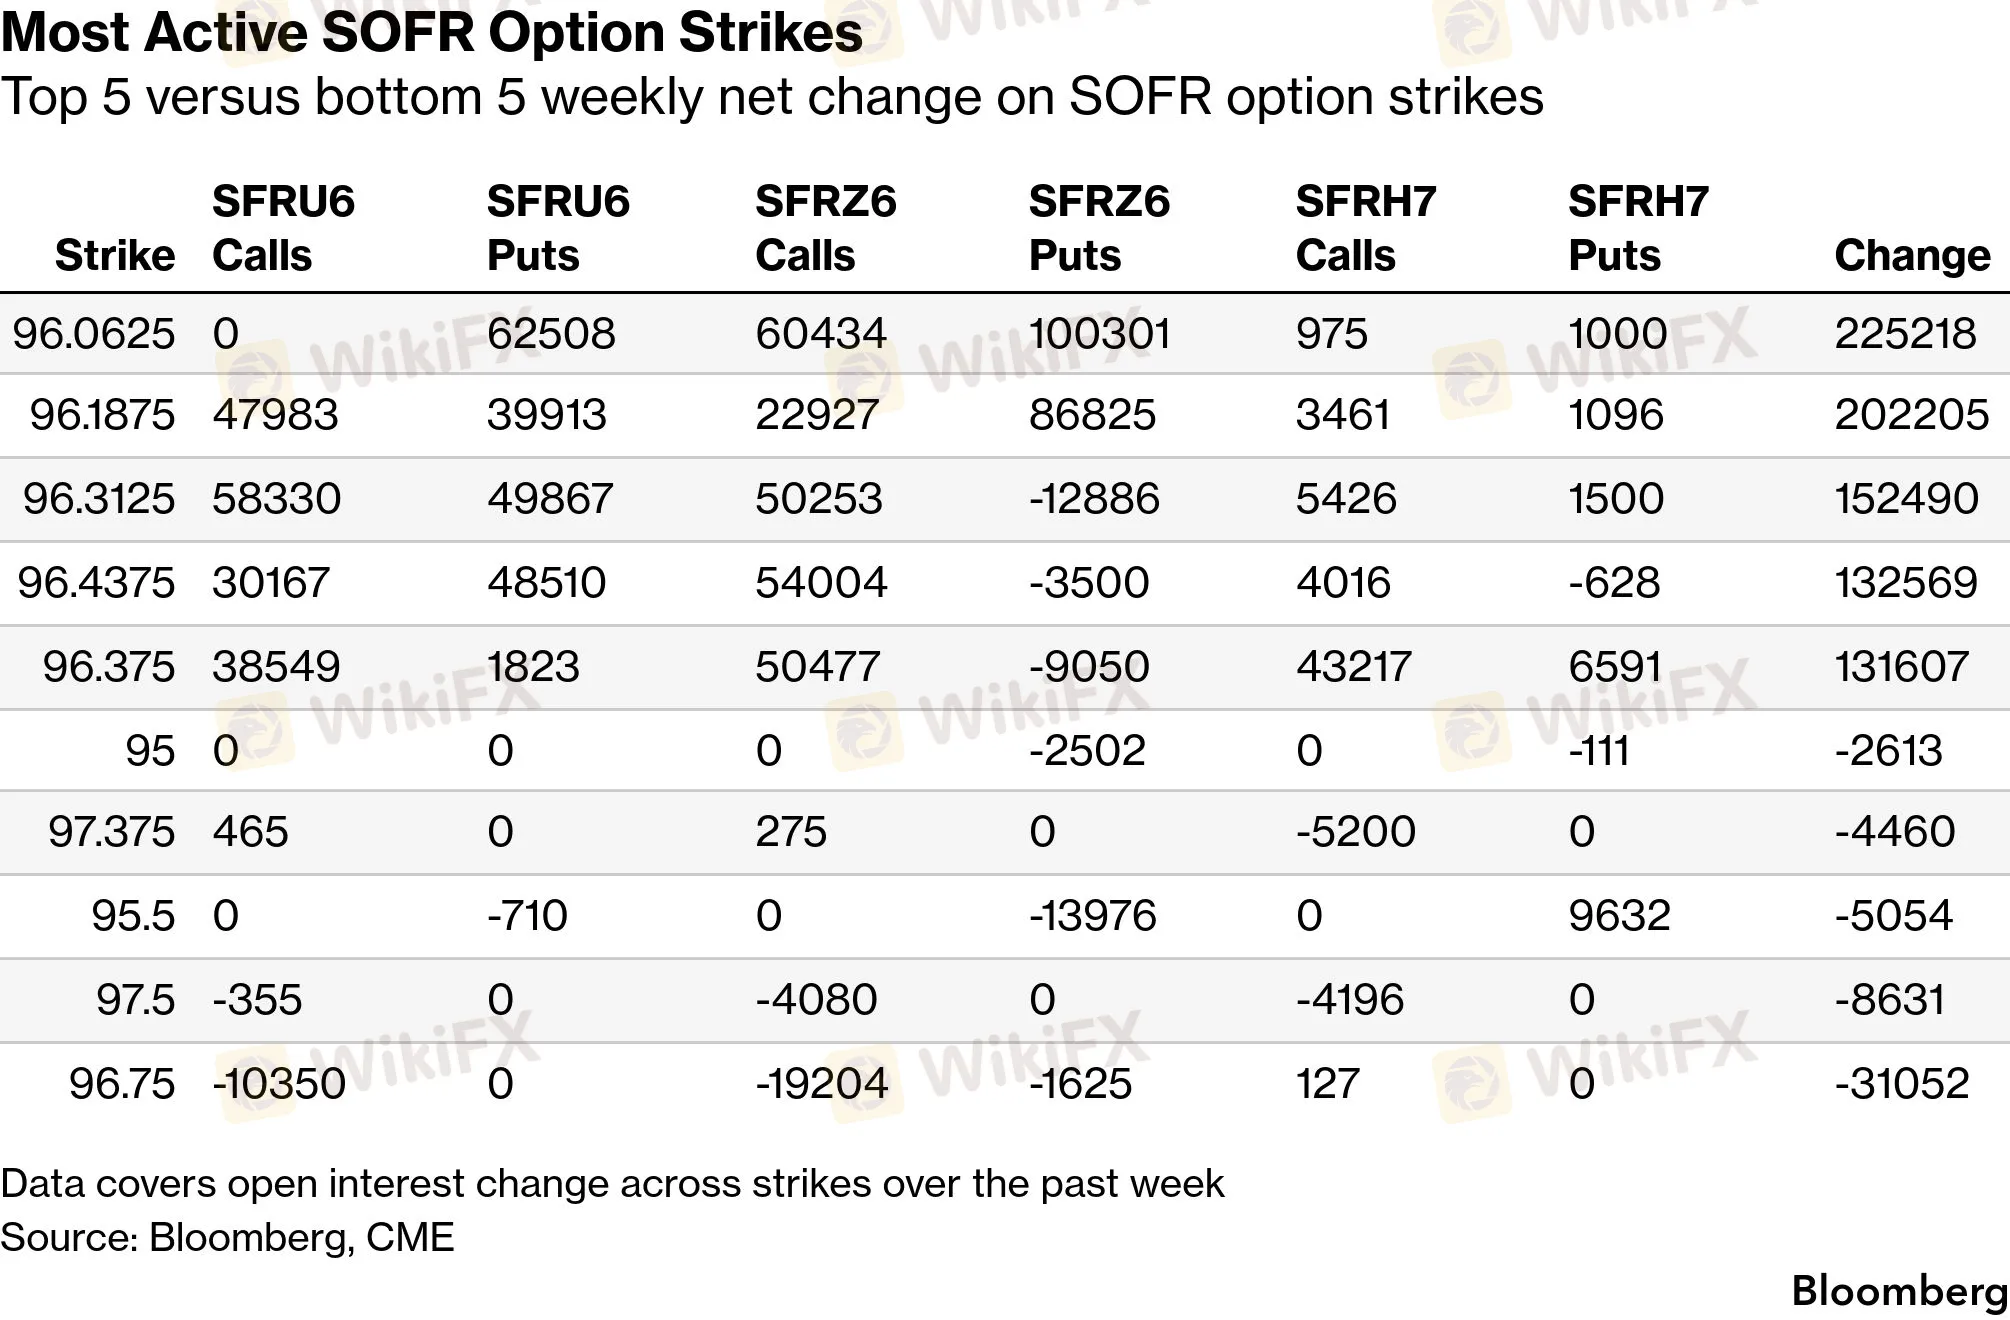Select the 100301 SFRZ6 Puts cell
The height and width of the screenshot is (1320, 2010).
pyautogui.click(x=1099, y=333)
